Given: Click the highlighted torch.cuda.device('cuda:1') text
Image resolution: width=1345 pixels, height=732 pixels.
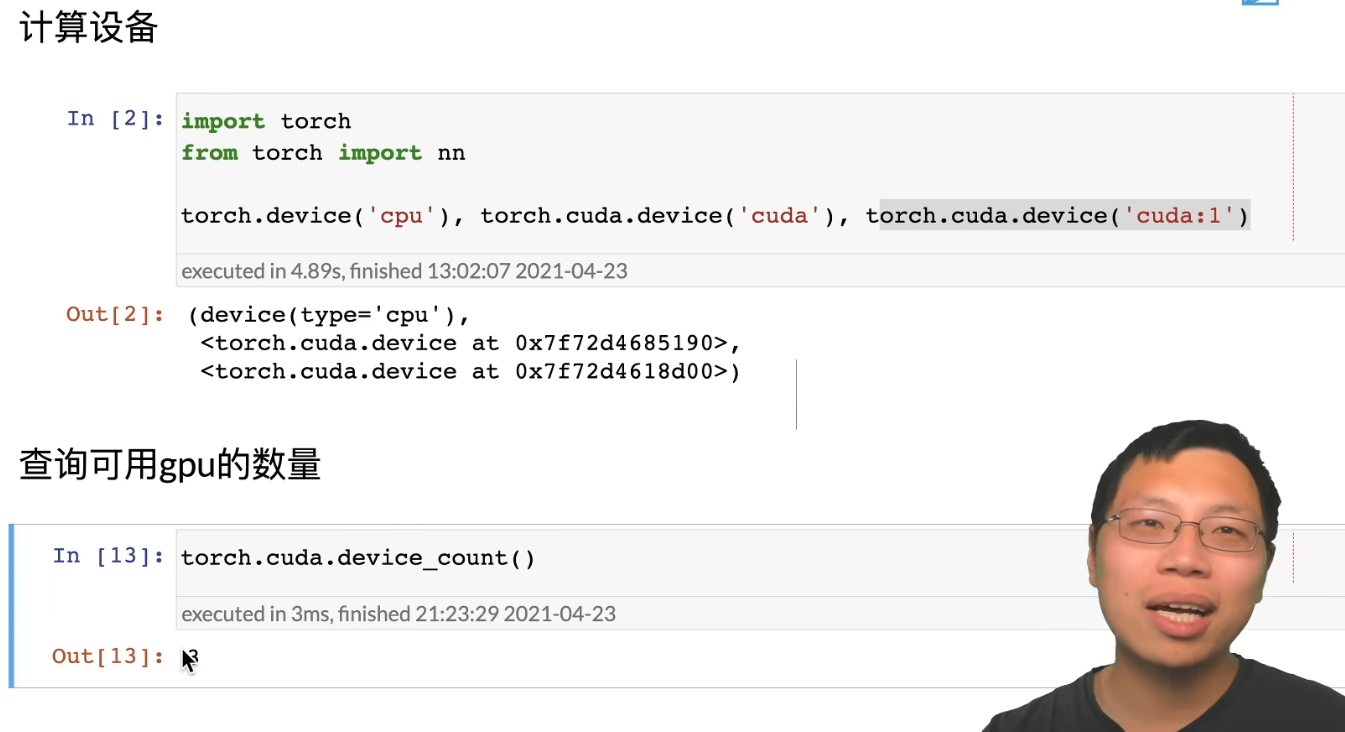Looking at the screenshot, I should [1058, 215].
